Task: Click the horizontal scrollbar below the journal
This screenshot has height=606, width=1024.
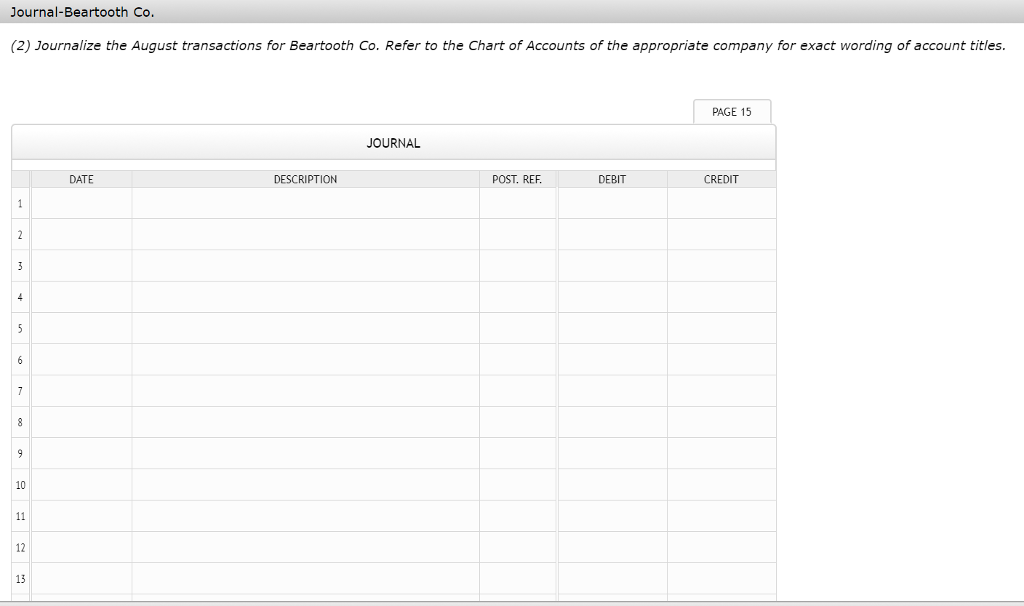Action: click(393, 601)
